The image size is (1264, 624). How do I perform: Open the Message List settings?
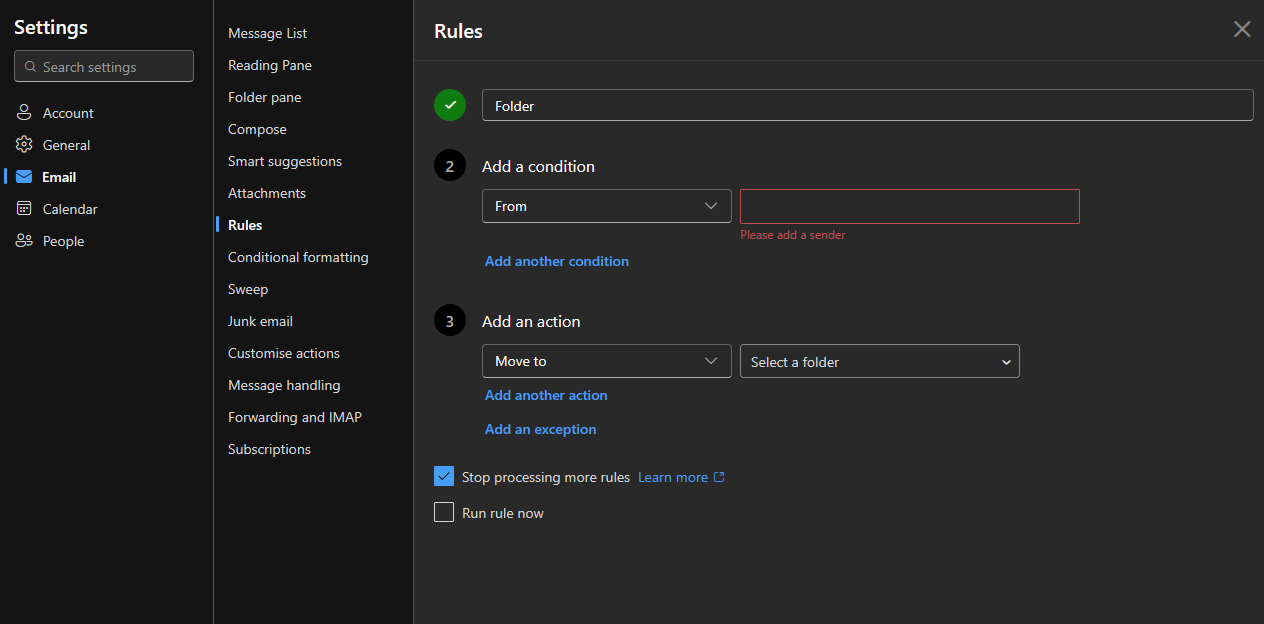tap(268, 33)
